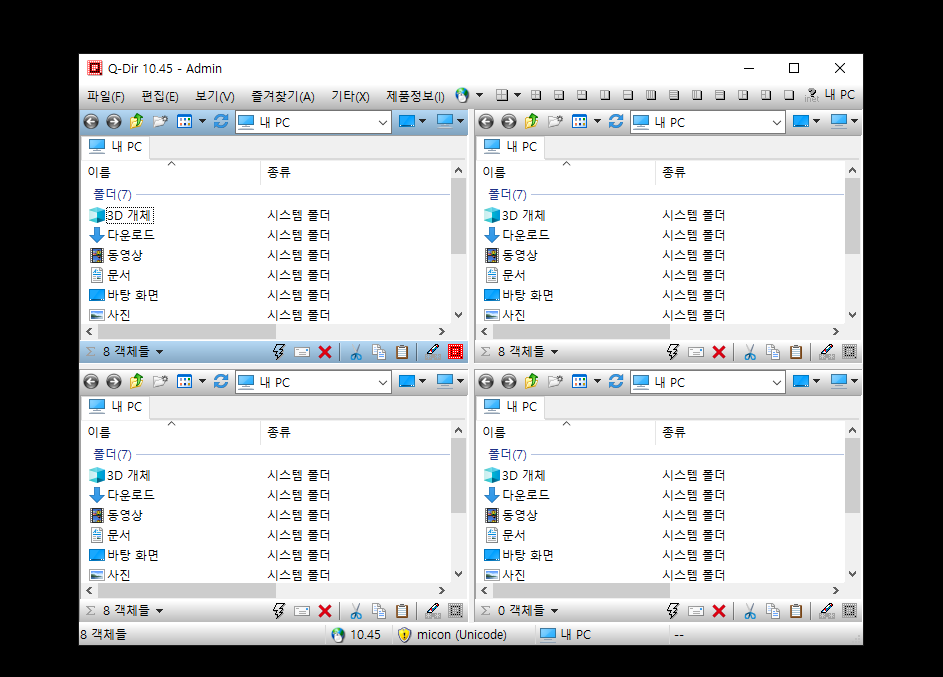Expand the bottom-left pane address combo box
Viewport: 943px width, 677px height.
point(382,382)
